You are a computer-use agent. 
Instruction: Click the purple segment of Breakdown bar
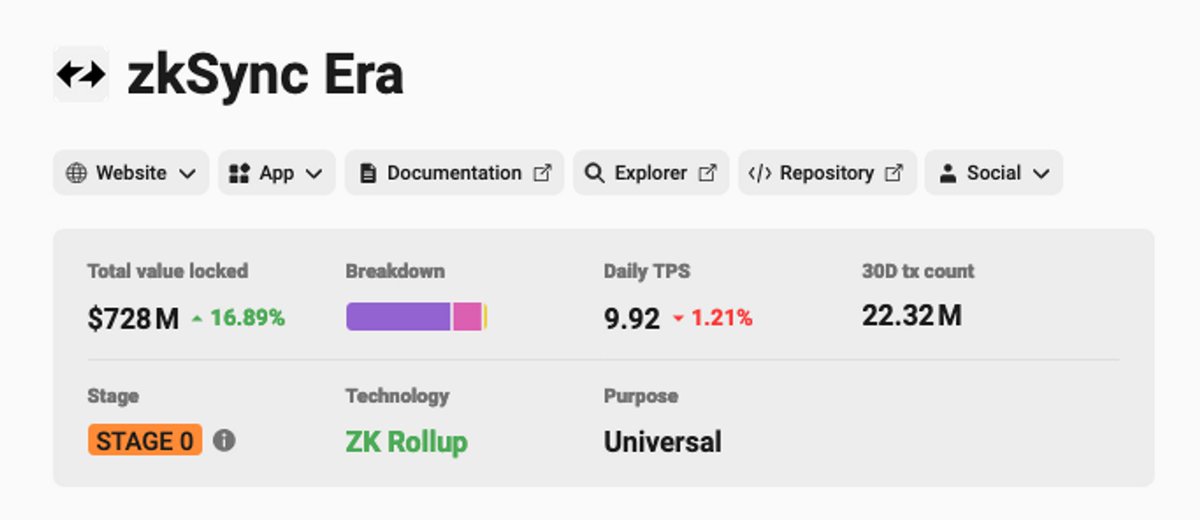coord(399,317)
